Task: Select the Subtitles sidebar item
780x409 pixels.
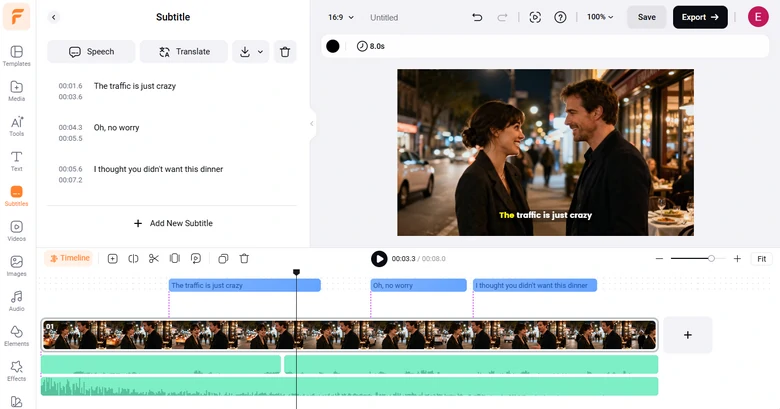Action: click(16, 196)
